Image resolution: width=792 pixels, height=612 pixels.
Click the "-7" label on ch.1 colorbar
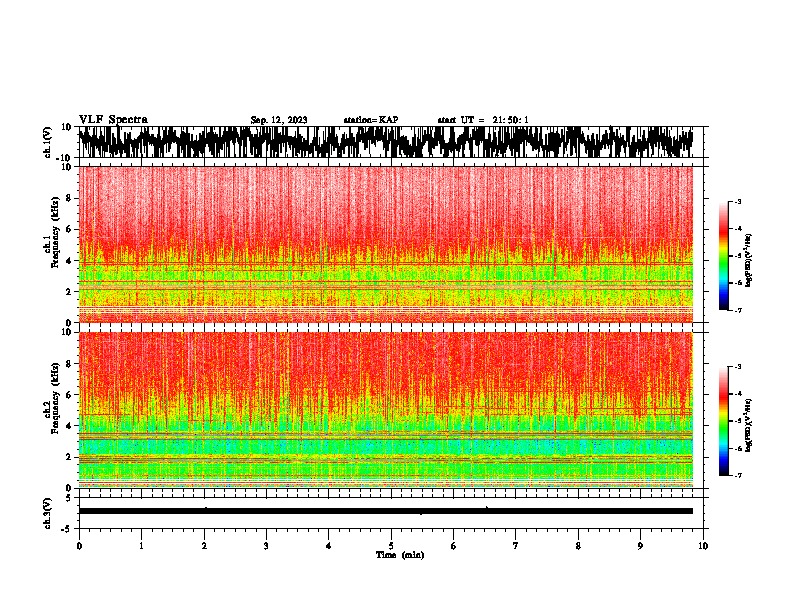737,310
